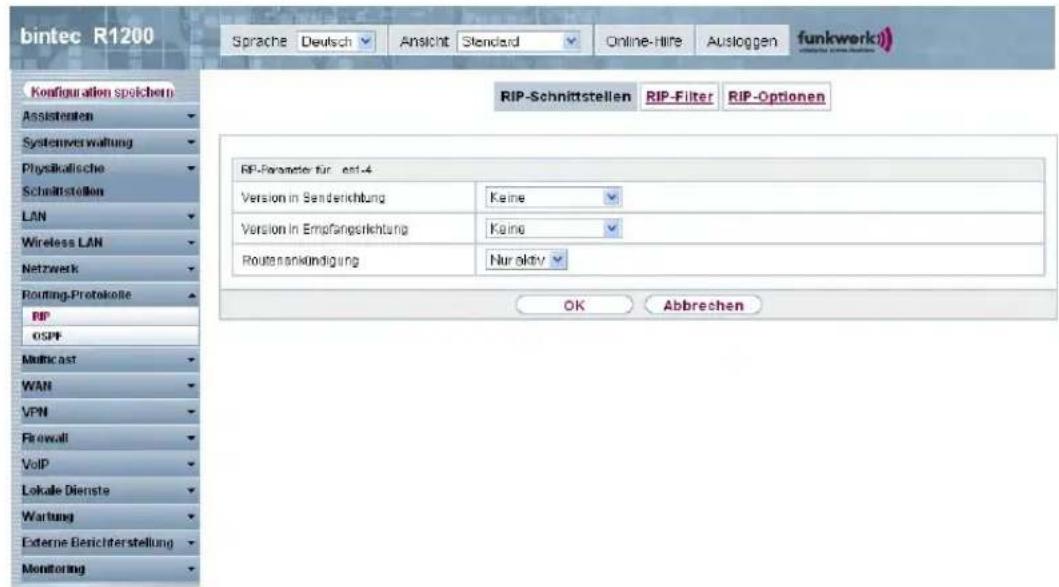Switch to the RIP-Optionen tab
Viewport: 1059px width, 587px height.
tap(776, 97)
